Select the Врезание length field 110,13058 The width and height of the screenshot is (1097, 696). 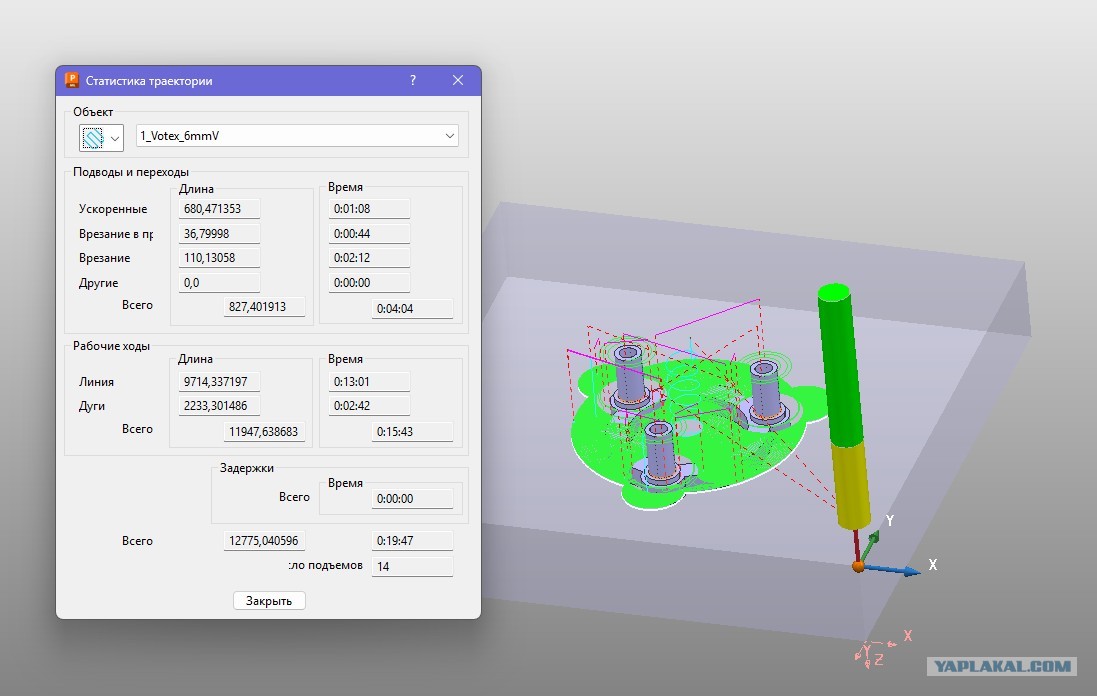click(219, 257)
